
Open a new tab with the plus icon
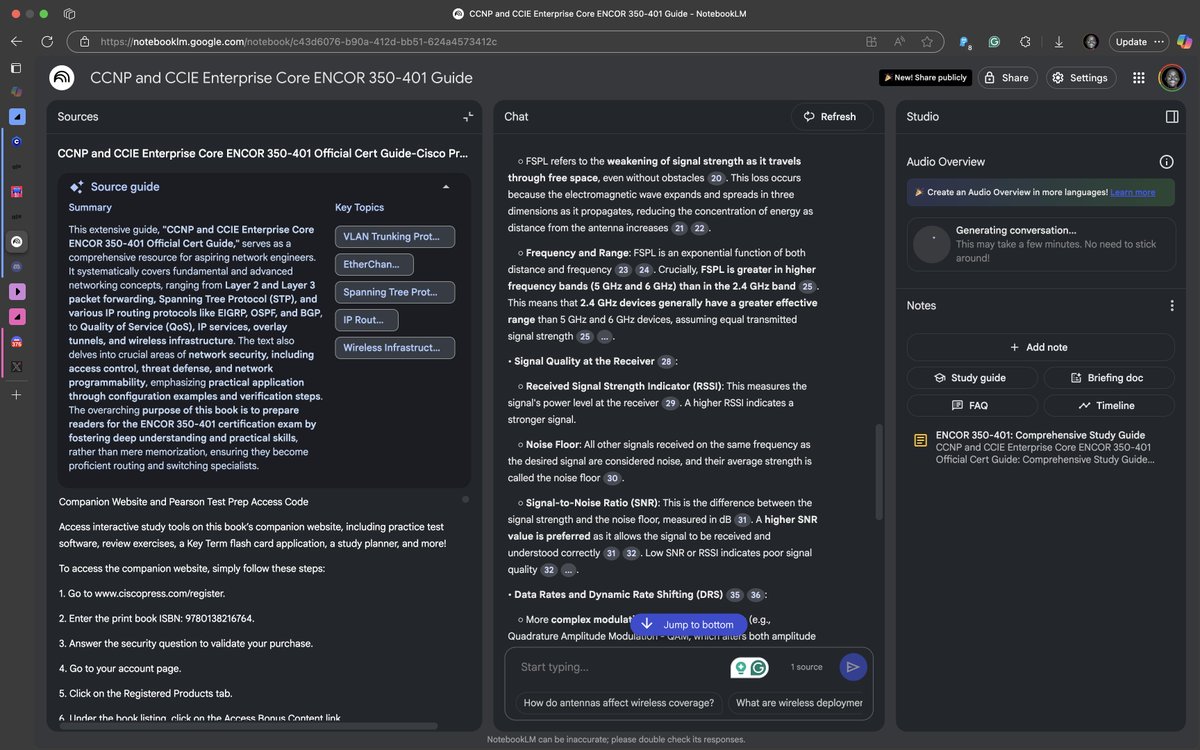point(16,395)
